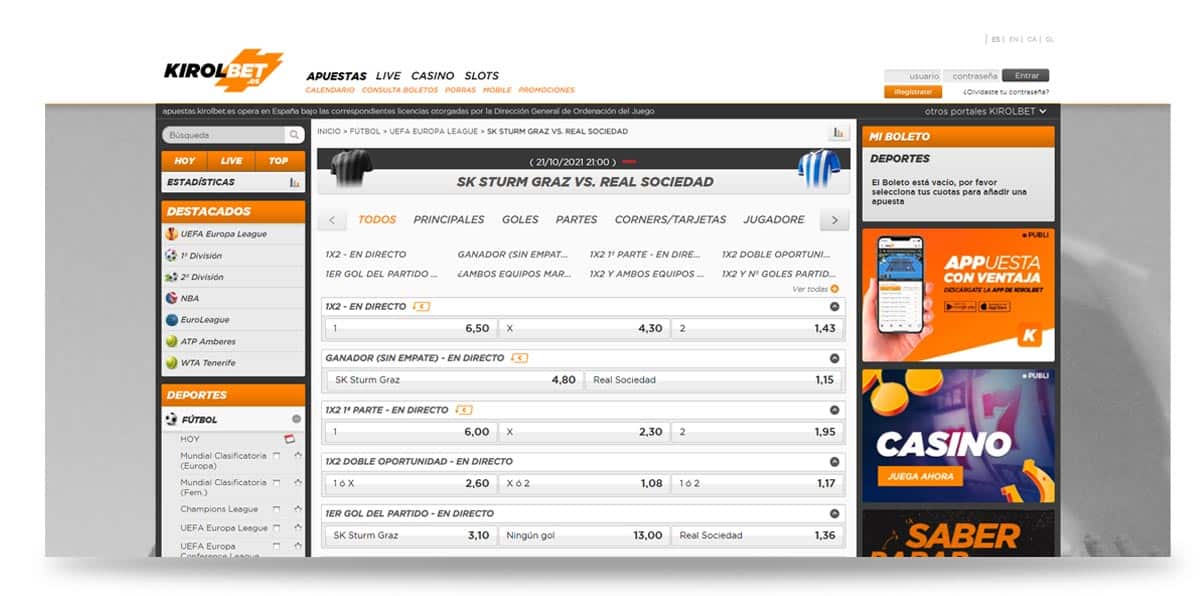Screen dimensions: 1200x596
Task: Open the APUESTAS main menu
Action: pyautogui.click(x=336, y=76)
